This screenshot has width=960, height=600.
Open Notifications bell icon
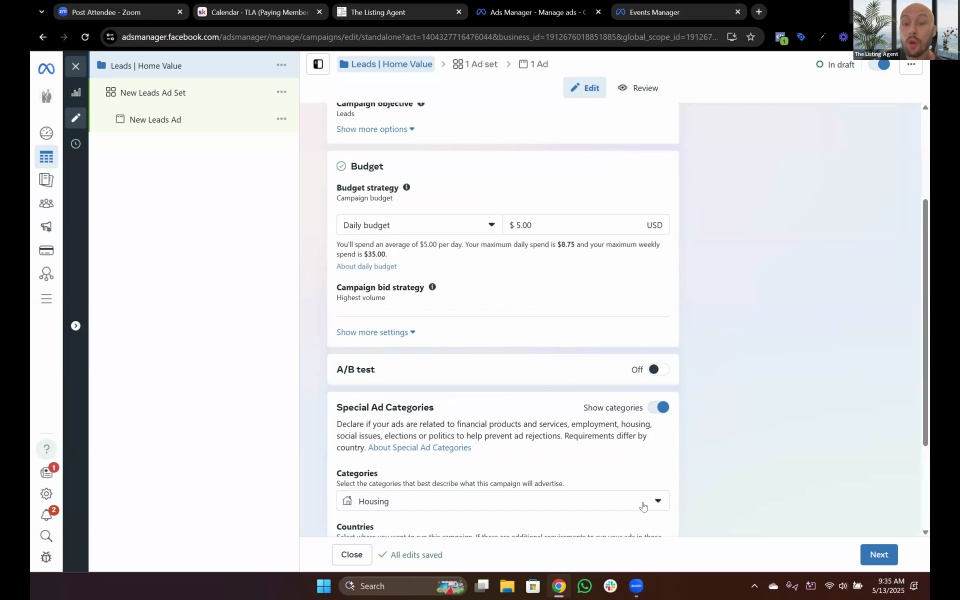coord(46,515)
